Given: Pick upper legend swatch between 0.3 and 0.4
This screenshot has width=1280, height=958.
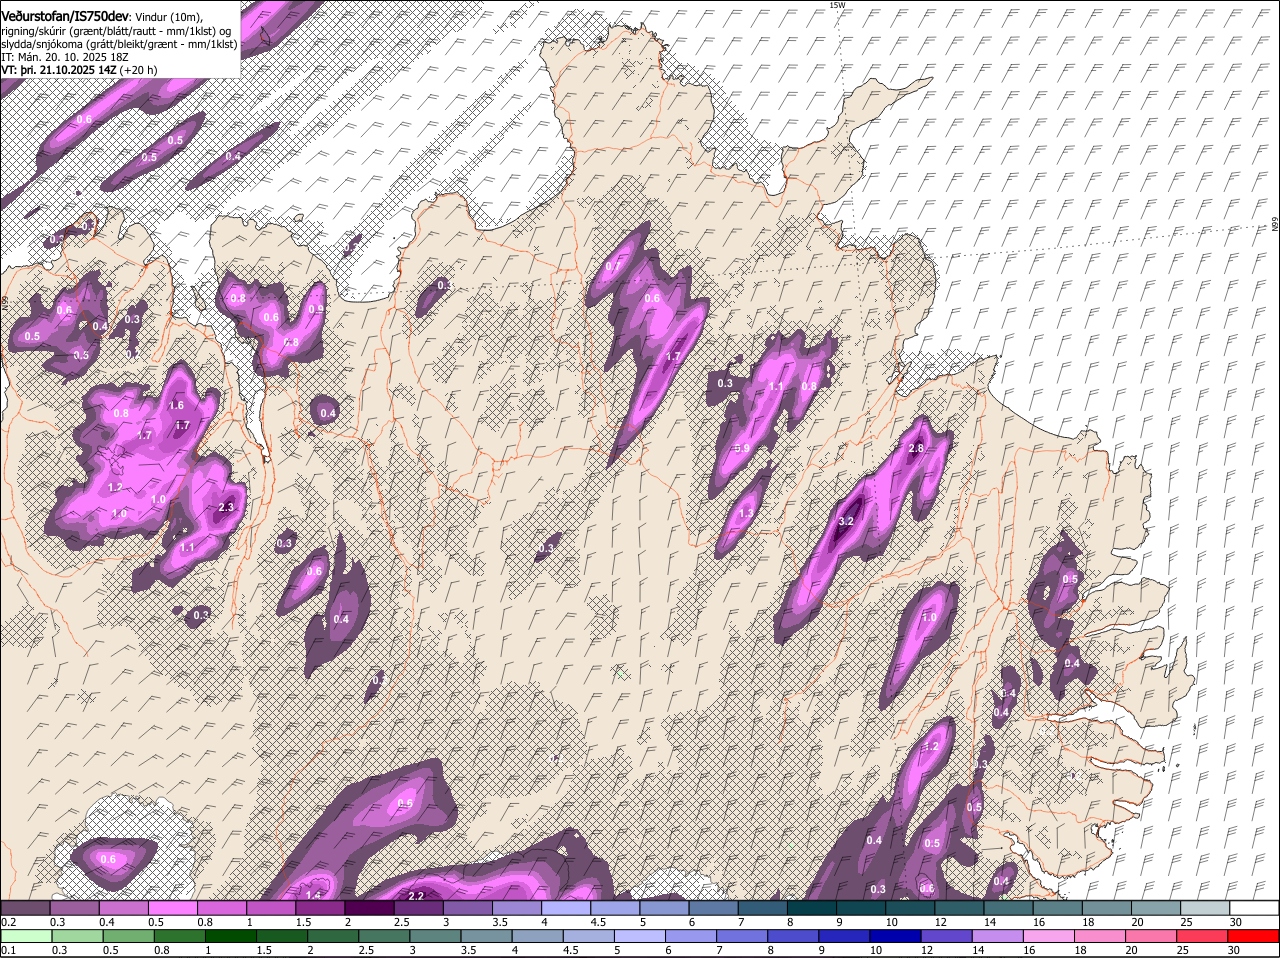Looking at the screenshot, I should [74, 908].
